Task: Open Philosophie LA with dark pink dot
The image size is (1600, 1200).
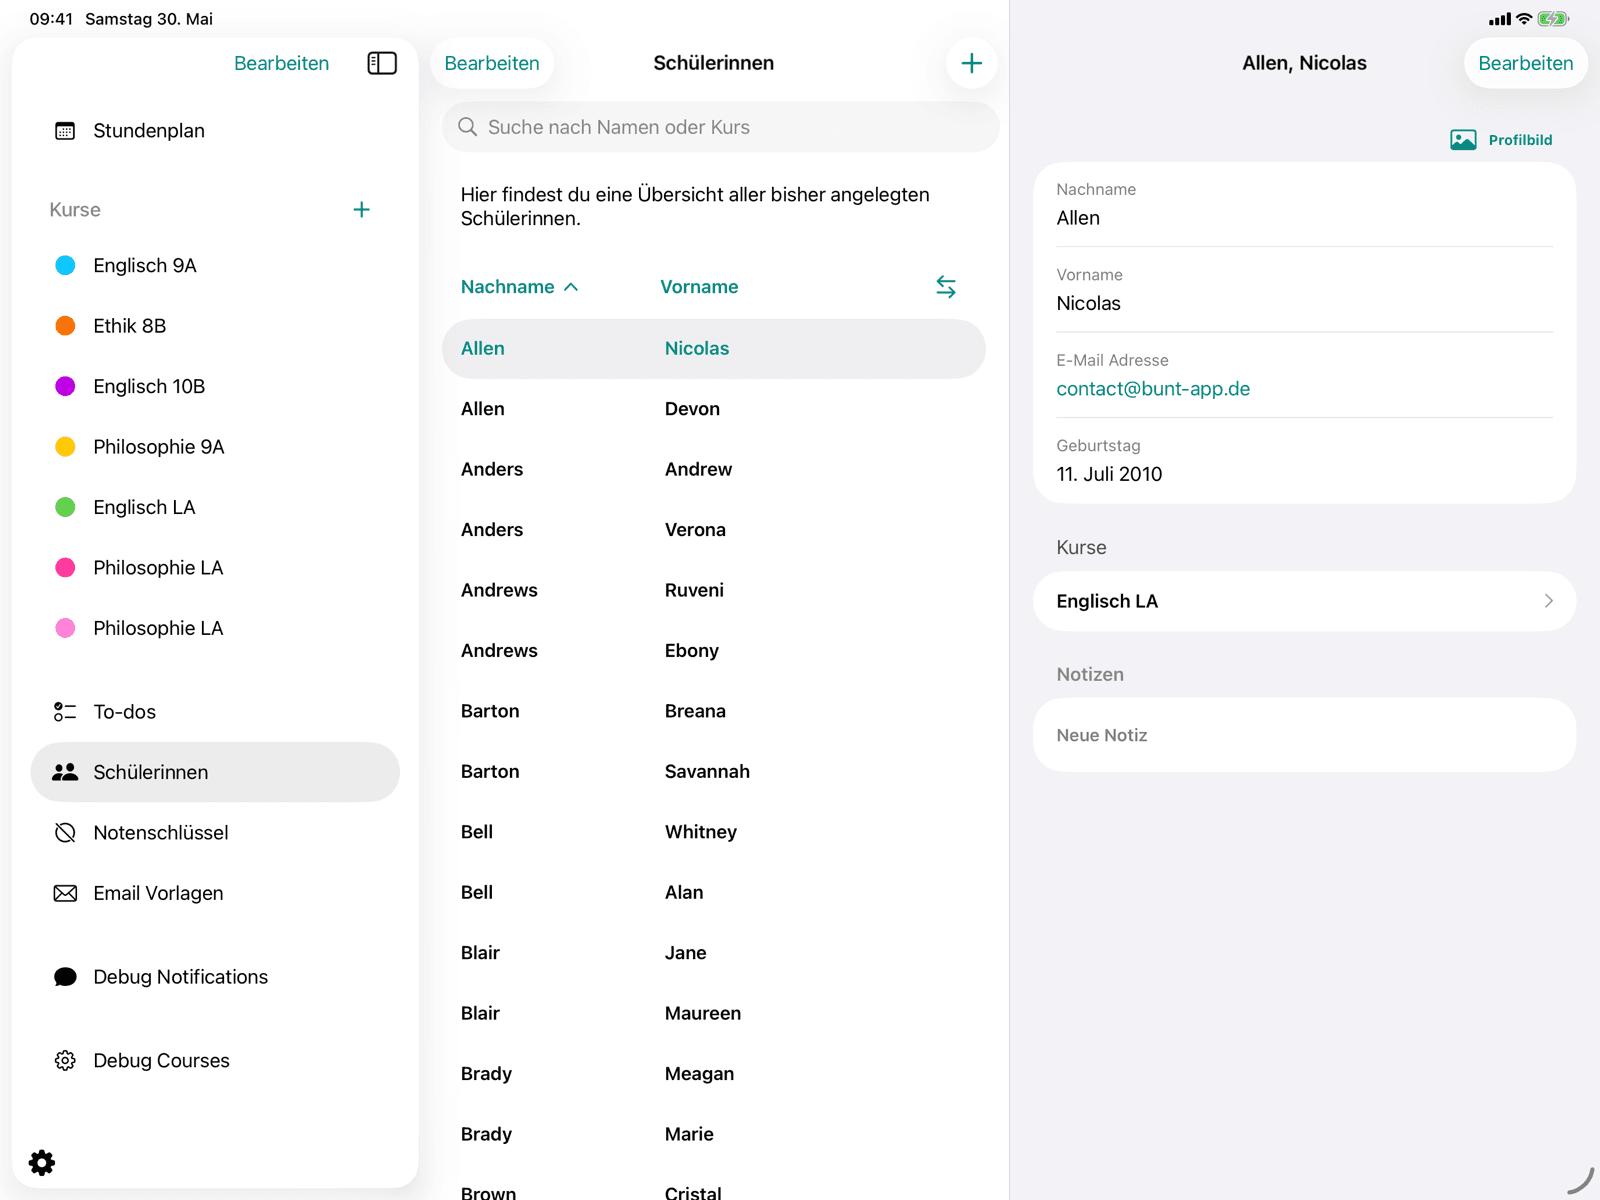Action: pos(215,568)
